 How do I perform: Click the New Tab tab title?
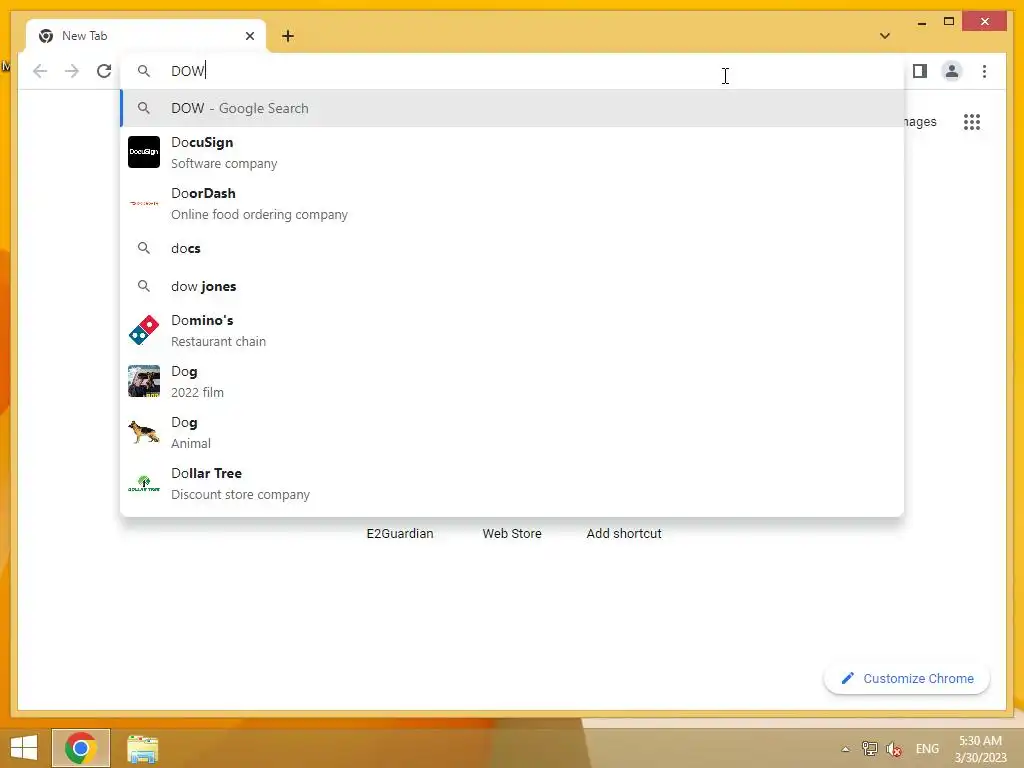coord(84,36)
